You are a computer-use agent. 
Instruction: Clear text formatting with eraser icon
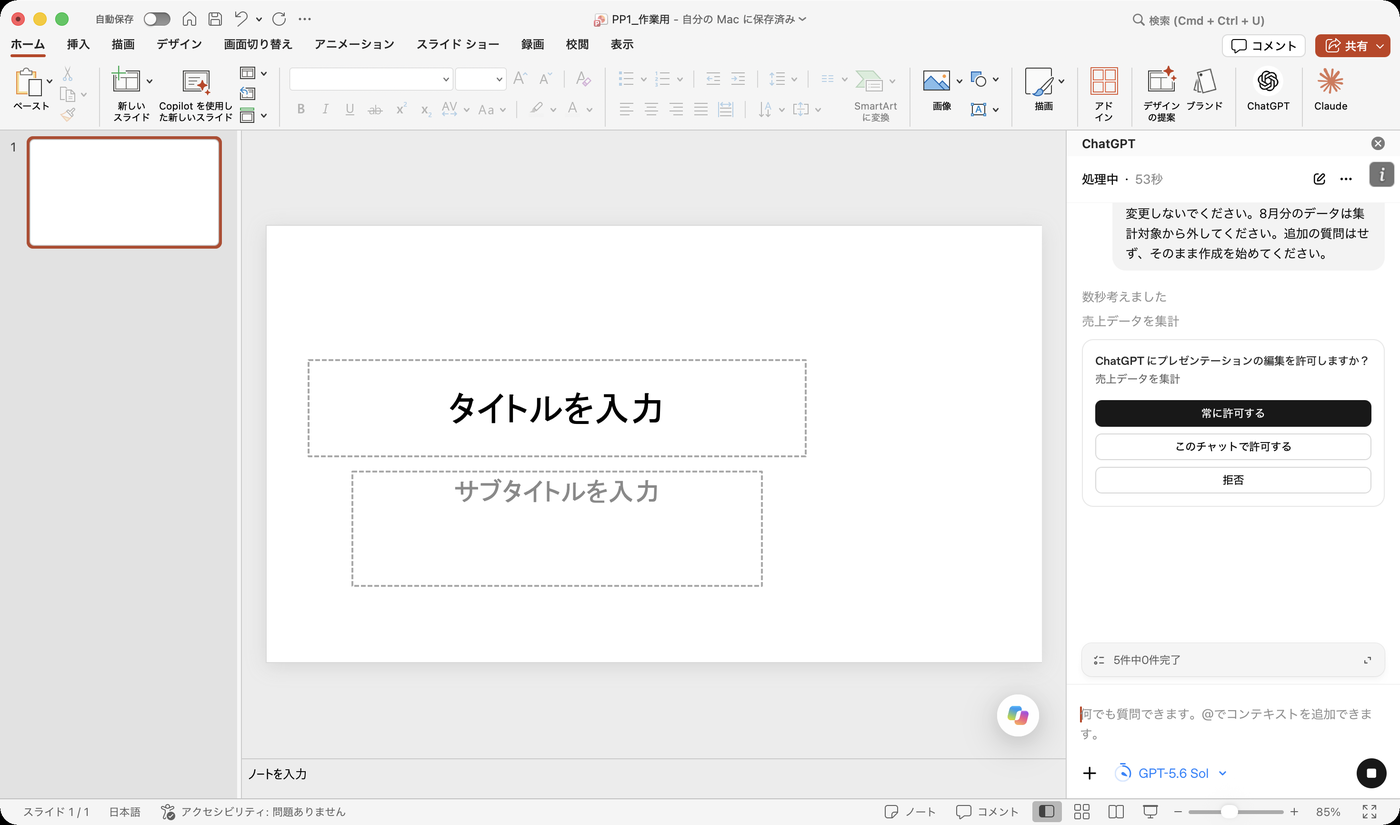[584, 79]
